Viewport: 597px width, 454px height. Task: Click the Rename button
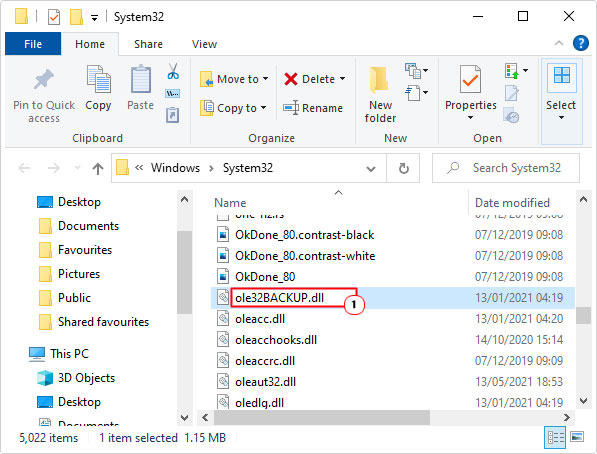[x=313, y=108]
